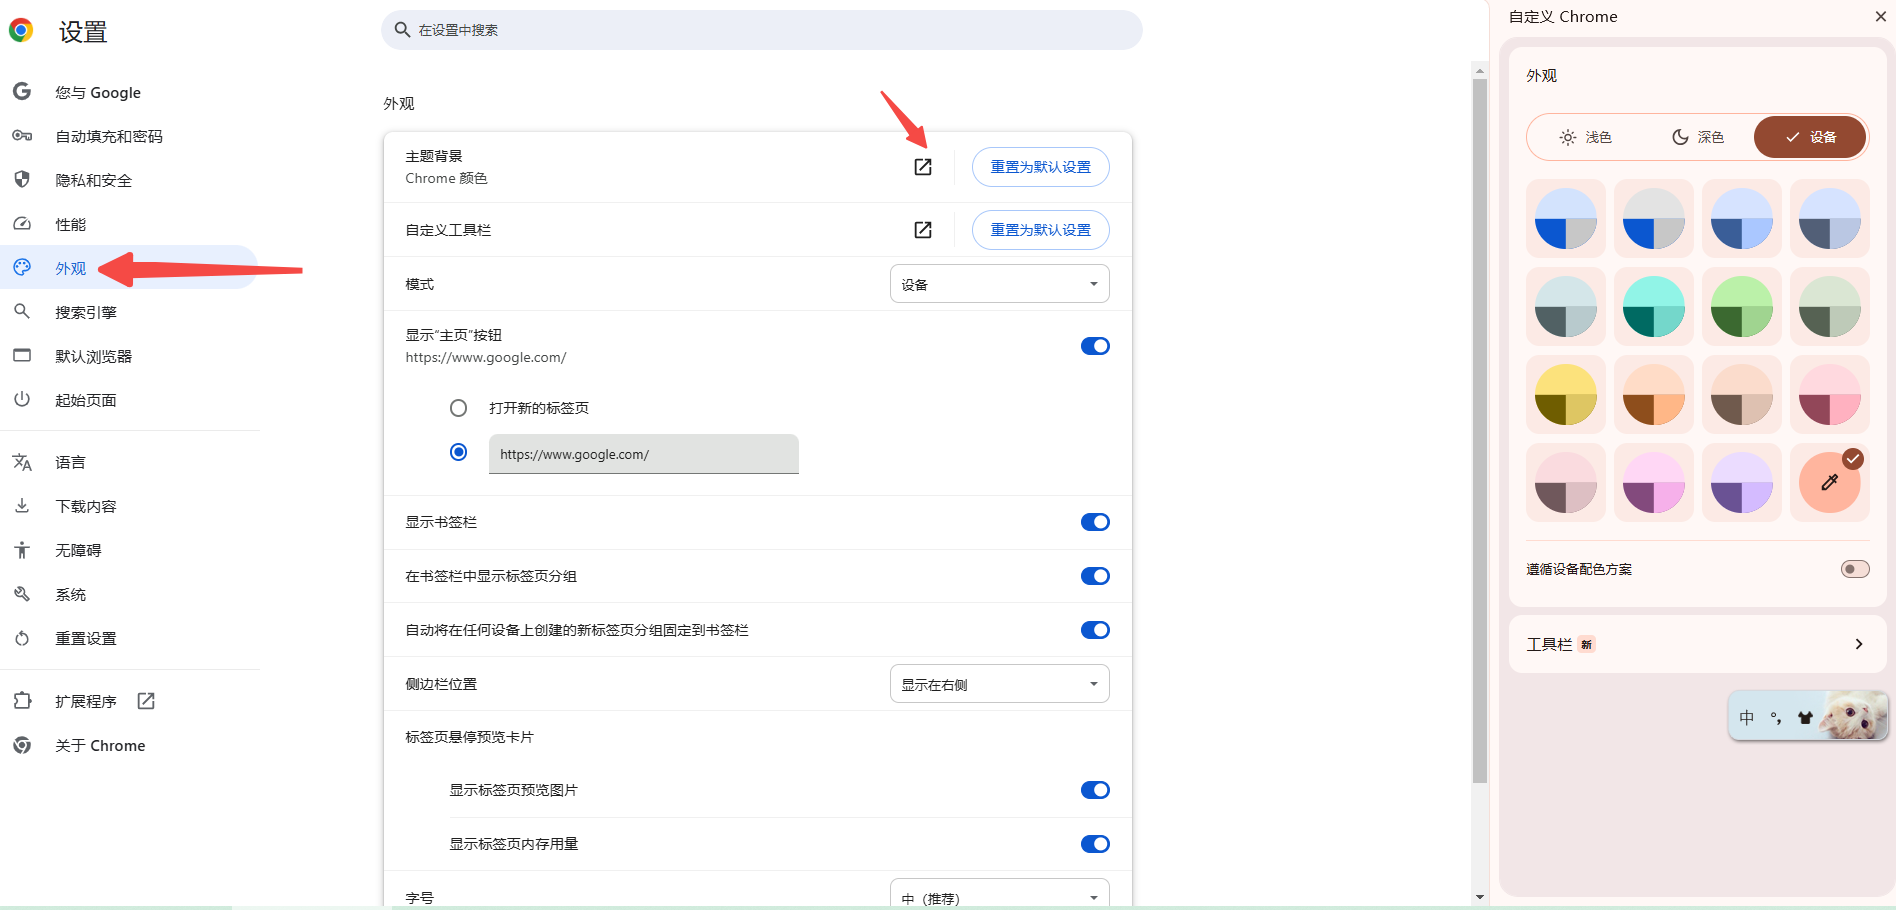Viewport: 1896px width, 910px height.
Task: Click the accessibility icon for 无障碍
Action: 22,550
